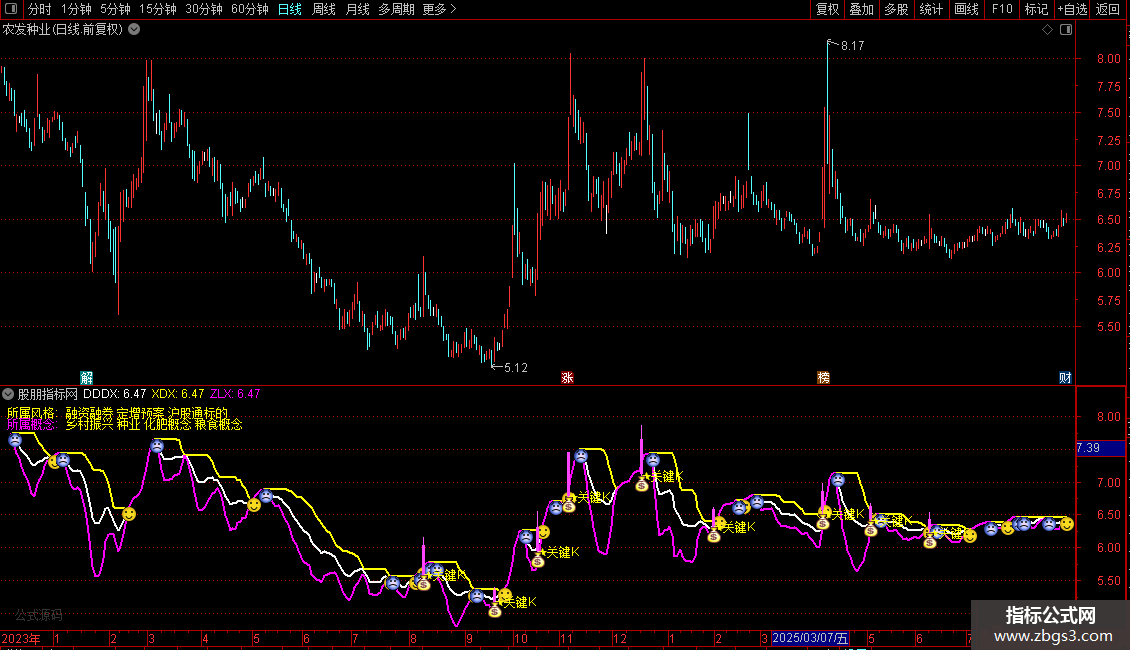1130x650 pixels.
Task: Click the smiley face at the chart's right end
Action: click(x=1067, y=524)
